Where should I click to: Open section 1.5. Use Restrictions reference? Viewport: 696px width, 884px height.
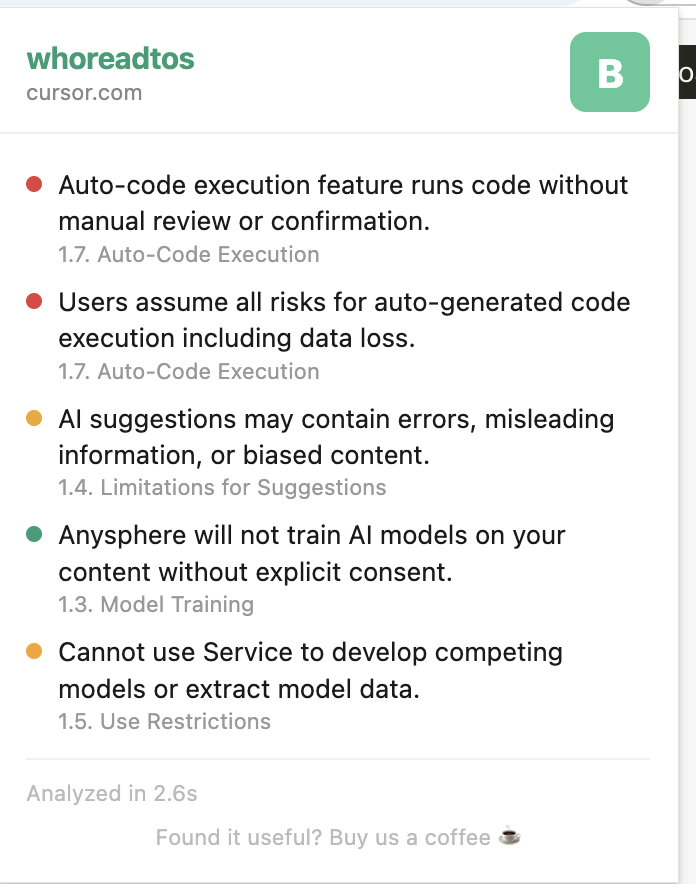(165, 722)
